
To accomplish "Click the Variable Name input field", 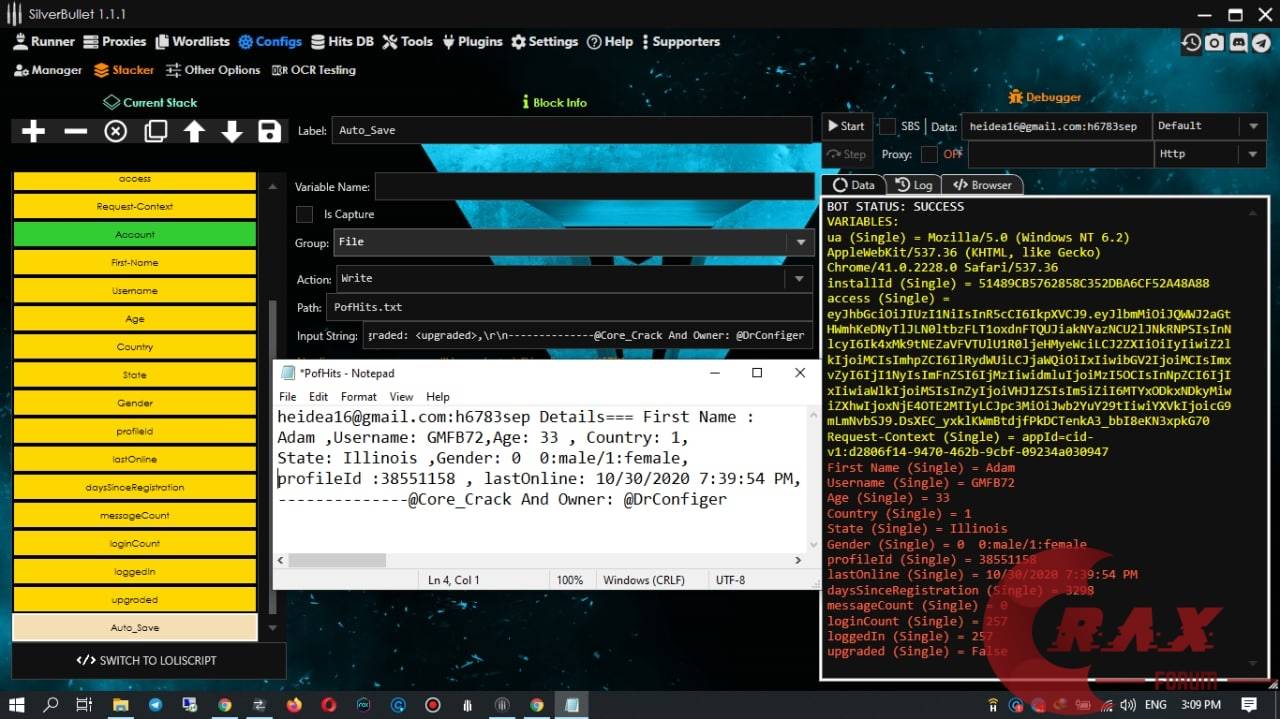I will coord(594,187).
